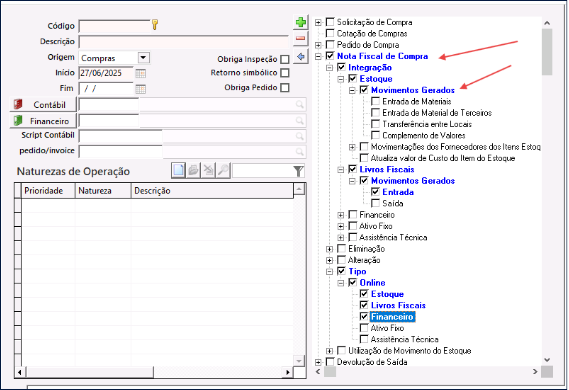Collapse Livros Fiscais tree node

click(341, 169)
